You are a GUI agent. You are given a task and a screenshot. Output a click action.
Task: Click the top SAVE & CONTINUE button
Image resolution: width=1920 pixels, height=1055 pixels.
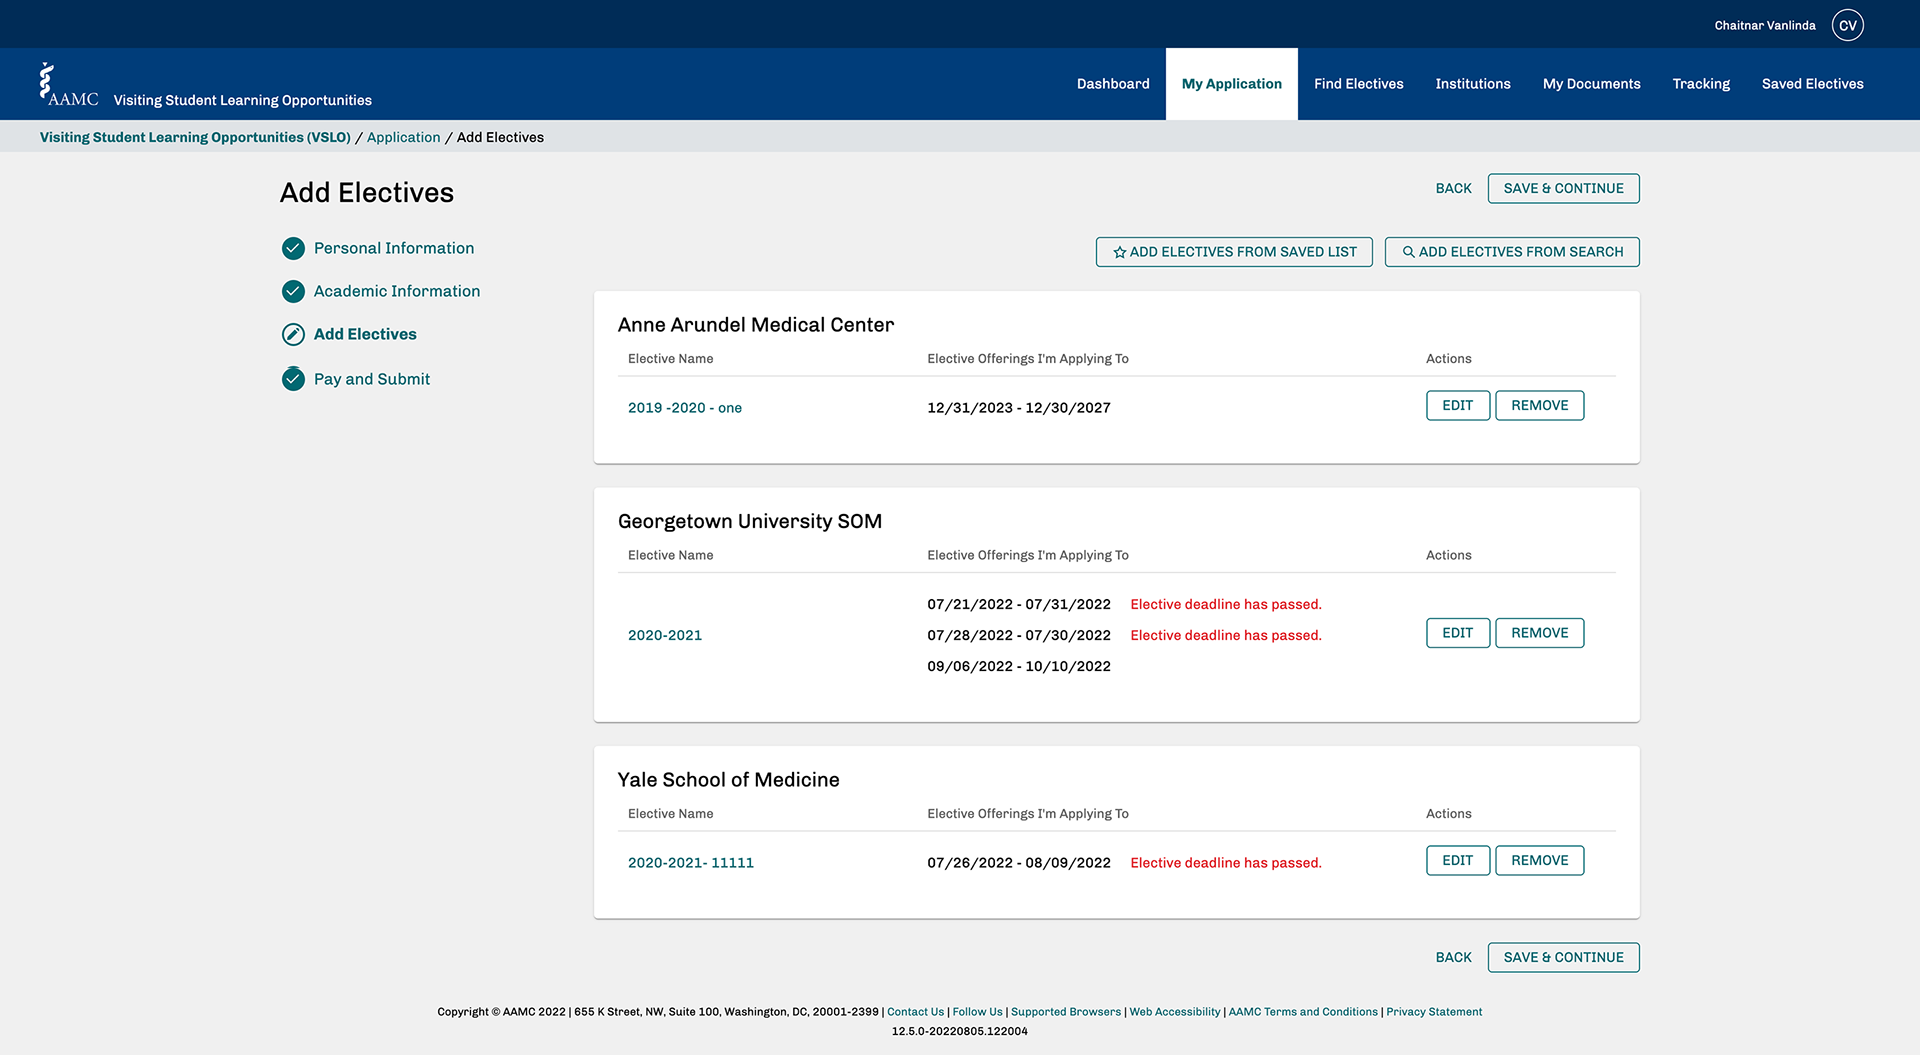pyautogui.click(x=1563, y=188)
